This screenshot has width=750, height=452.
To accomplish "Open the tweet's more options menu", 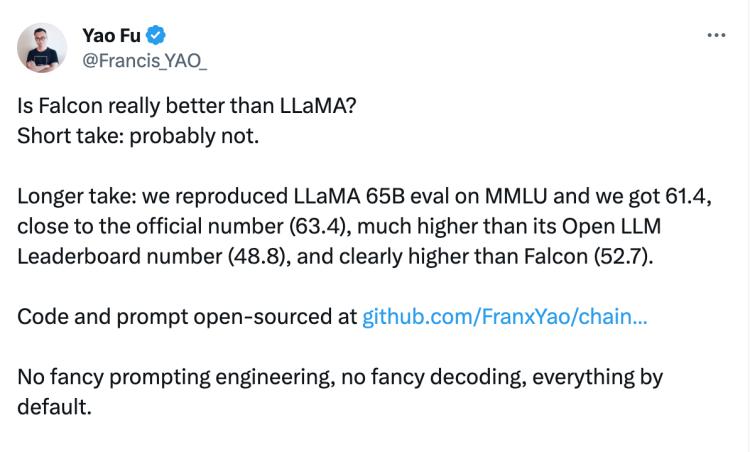I will coord(716,35).
